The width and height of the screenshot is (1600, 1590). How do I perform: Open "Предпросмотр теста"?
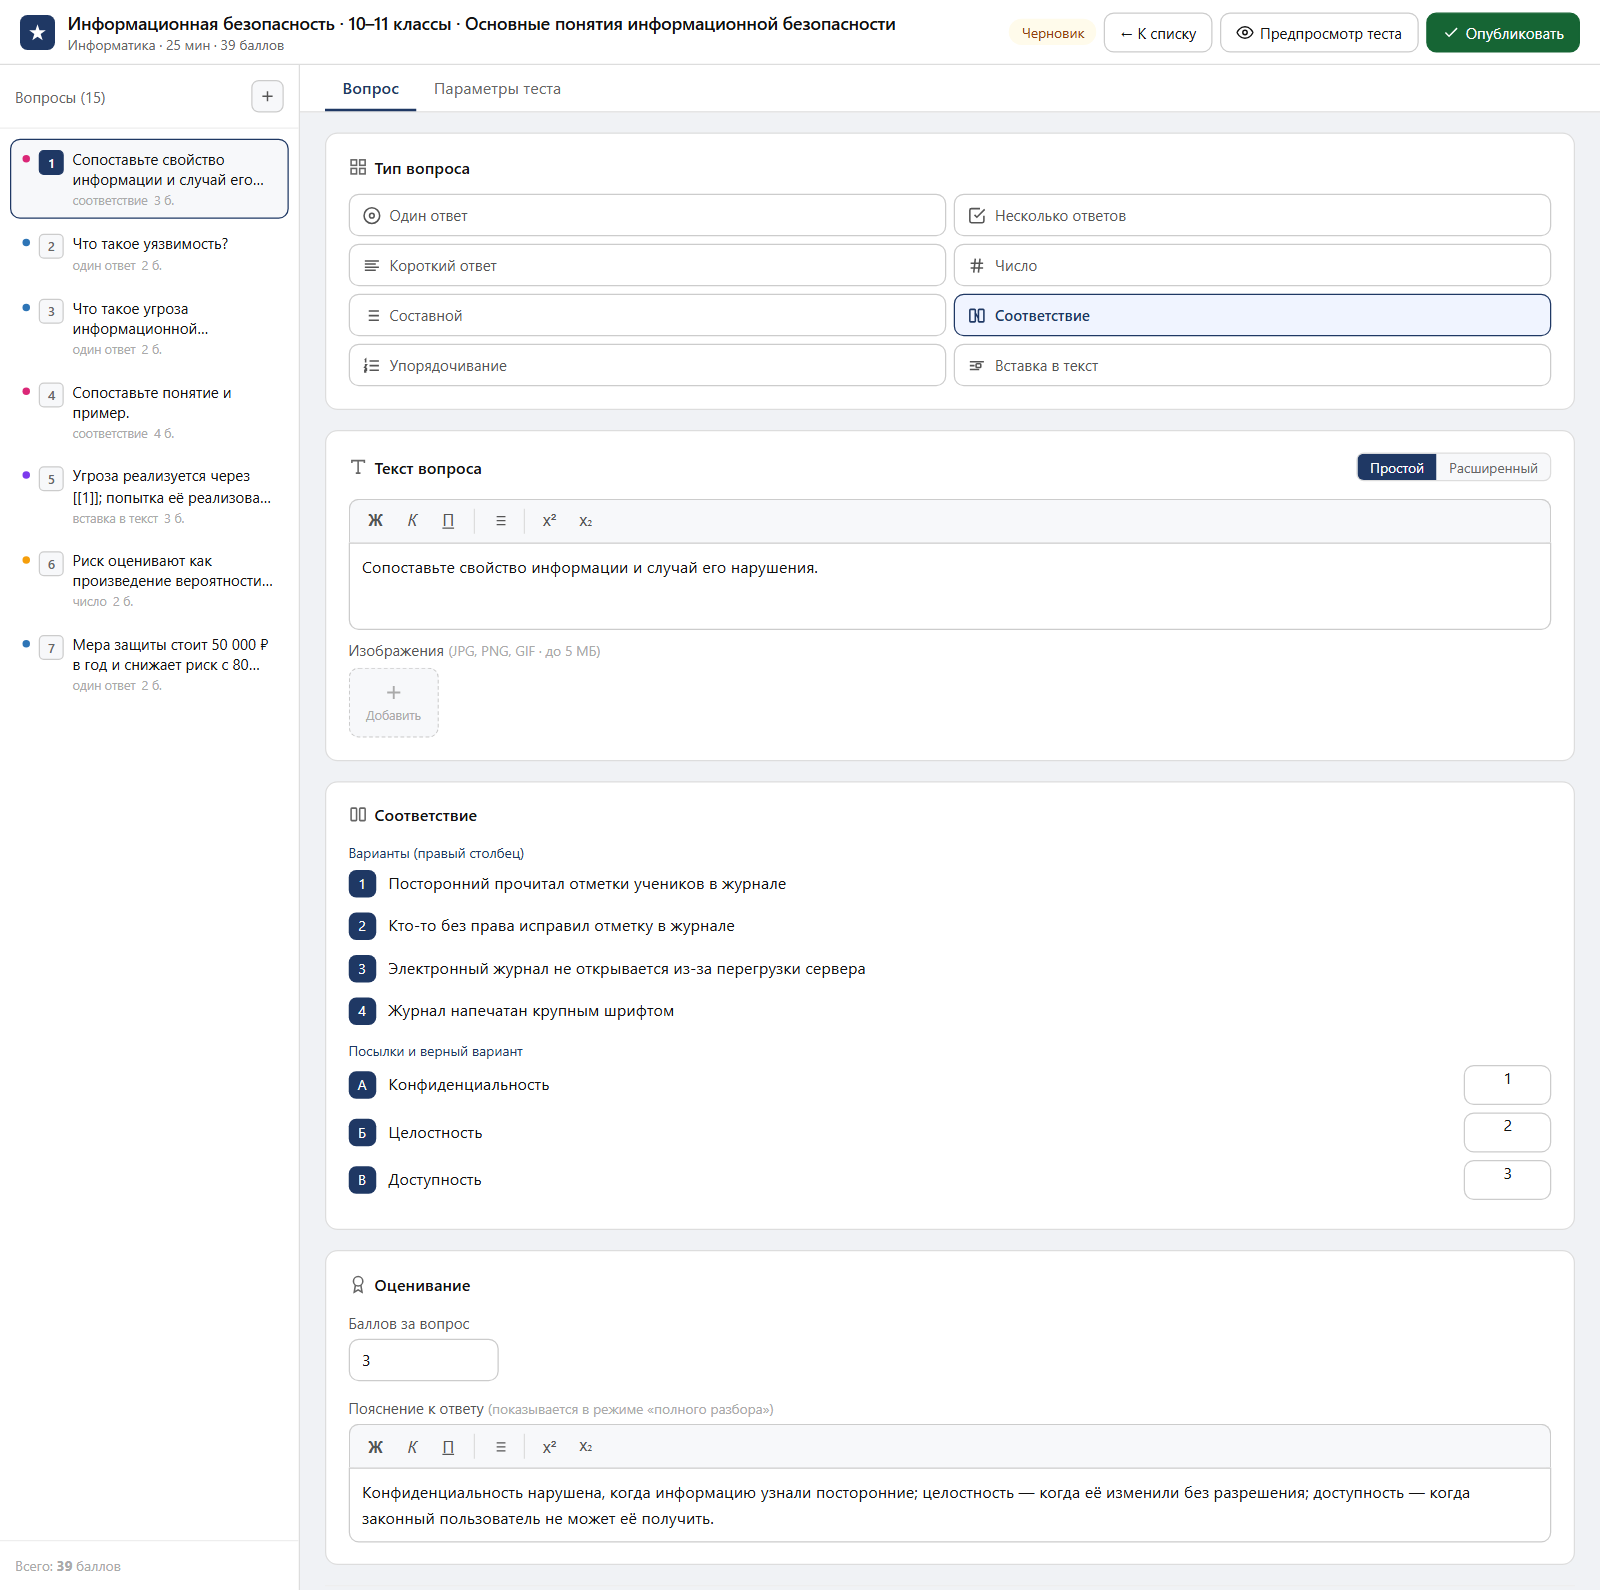click(1319, 33)
